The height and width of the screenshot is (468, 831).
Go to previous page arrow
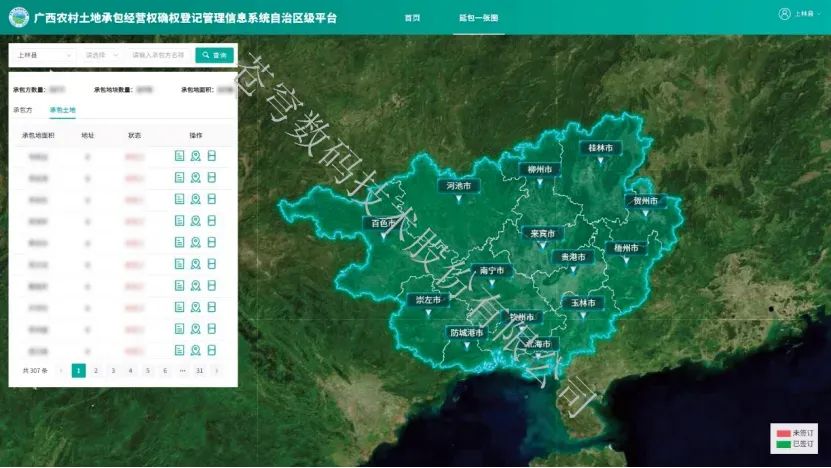61,370
